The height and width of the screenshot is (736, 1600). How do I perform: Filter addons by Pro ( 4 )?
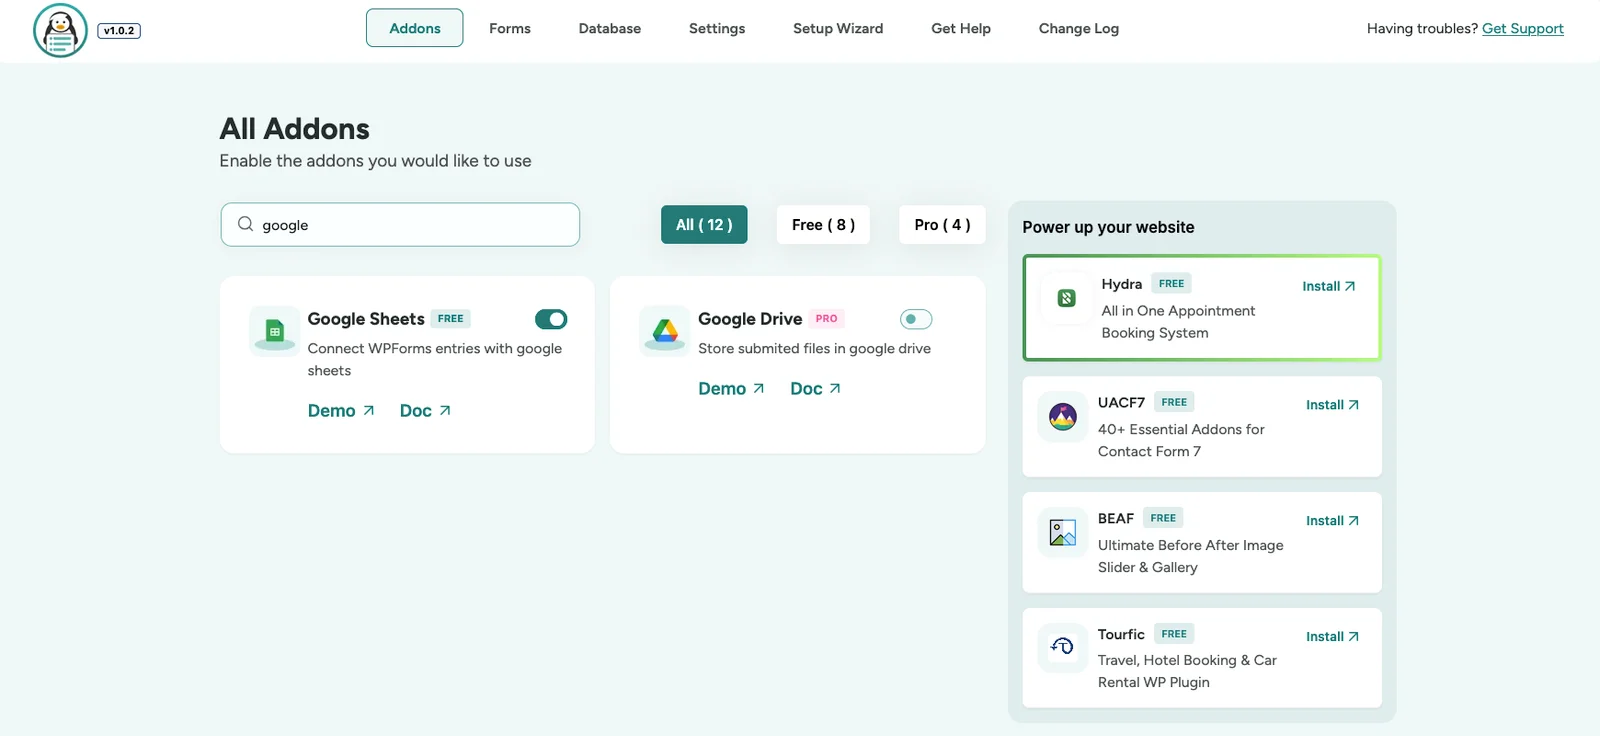(x=942, y=225)
